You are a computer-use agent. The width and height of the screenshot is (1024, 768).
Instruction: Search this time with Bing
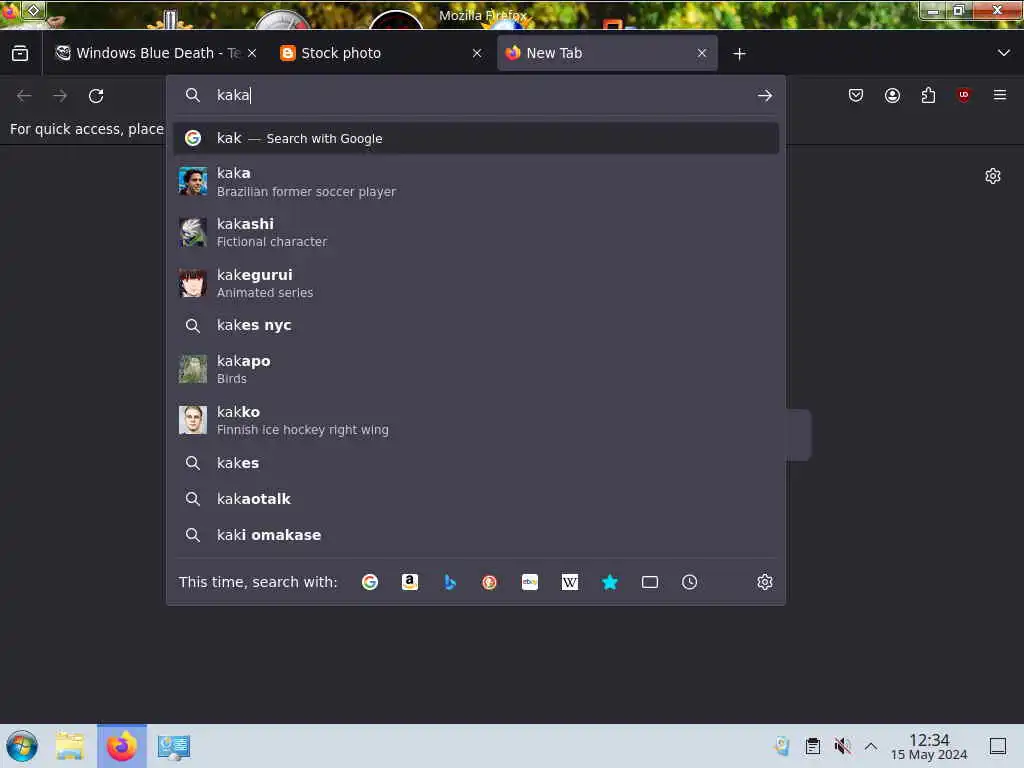pyautogui.click(x=449, y=582)
